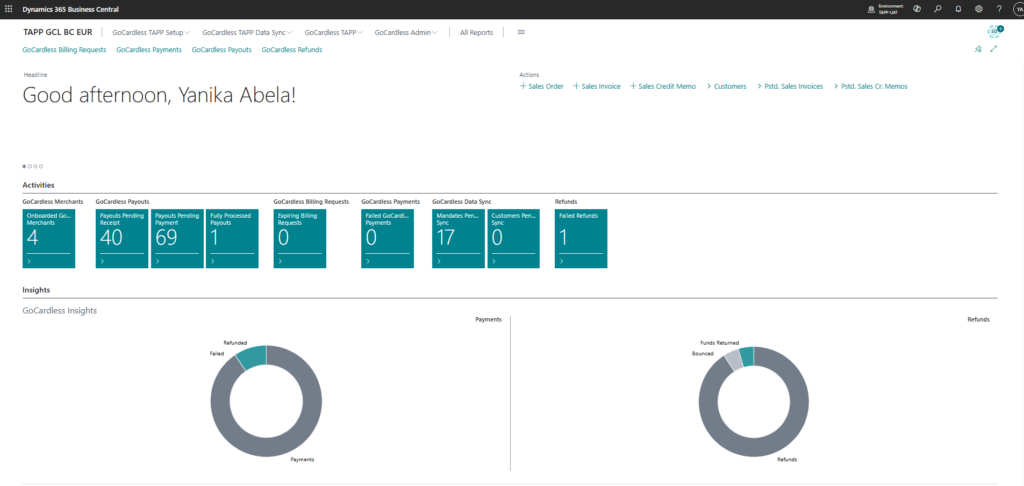Open All Reports

(x=476, y=32)
